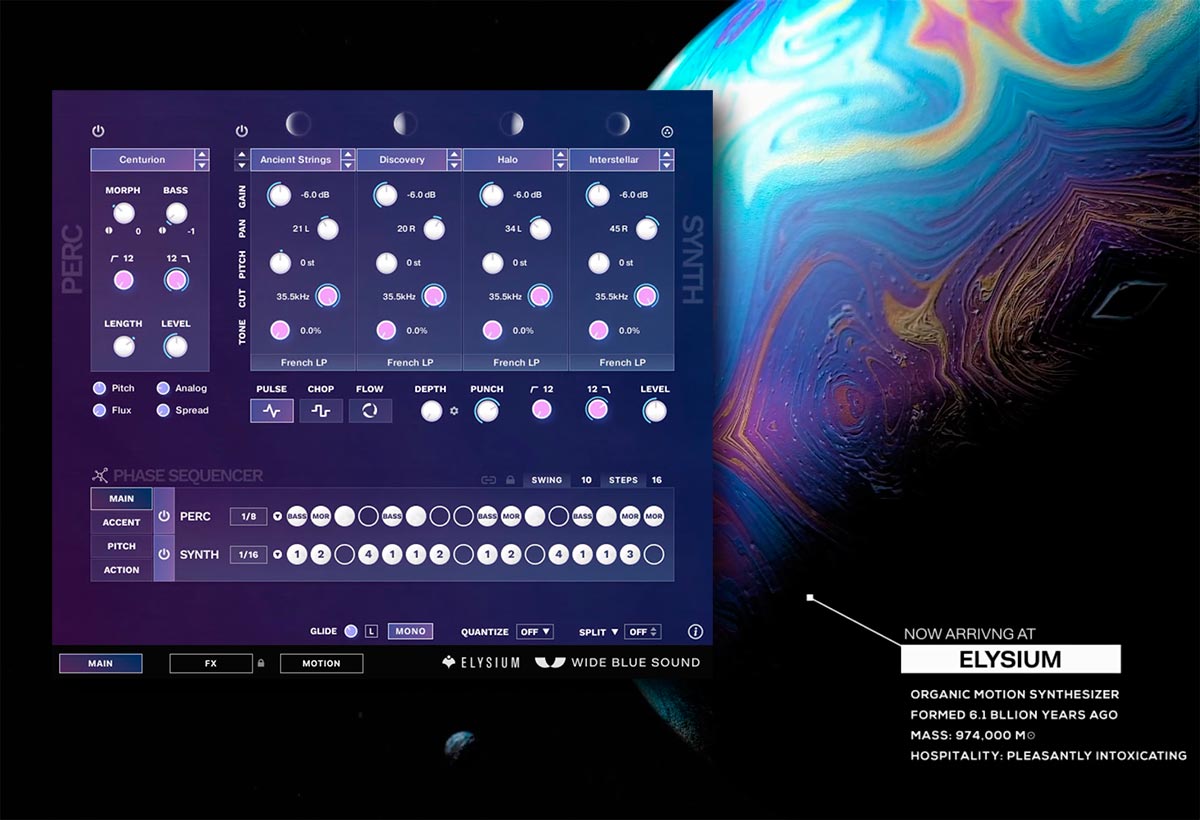Click the small PERC row marker after 1/8
The height and width of the screenshot is (820, 1200).
point(277,517)
